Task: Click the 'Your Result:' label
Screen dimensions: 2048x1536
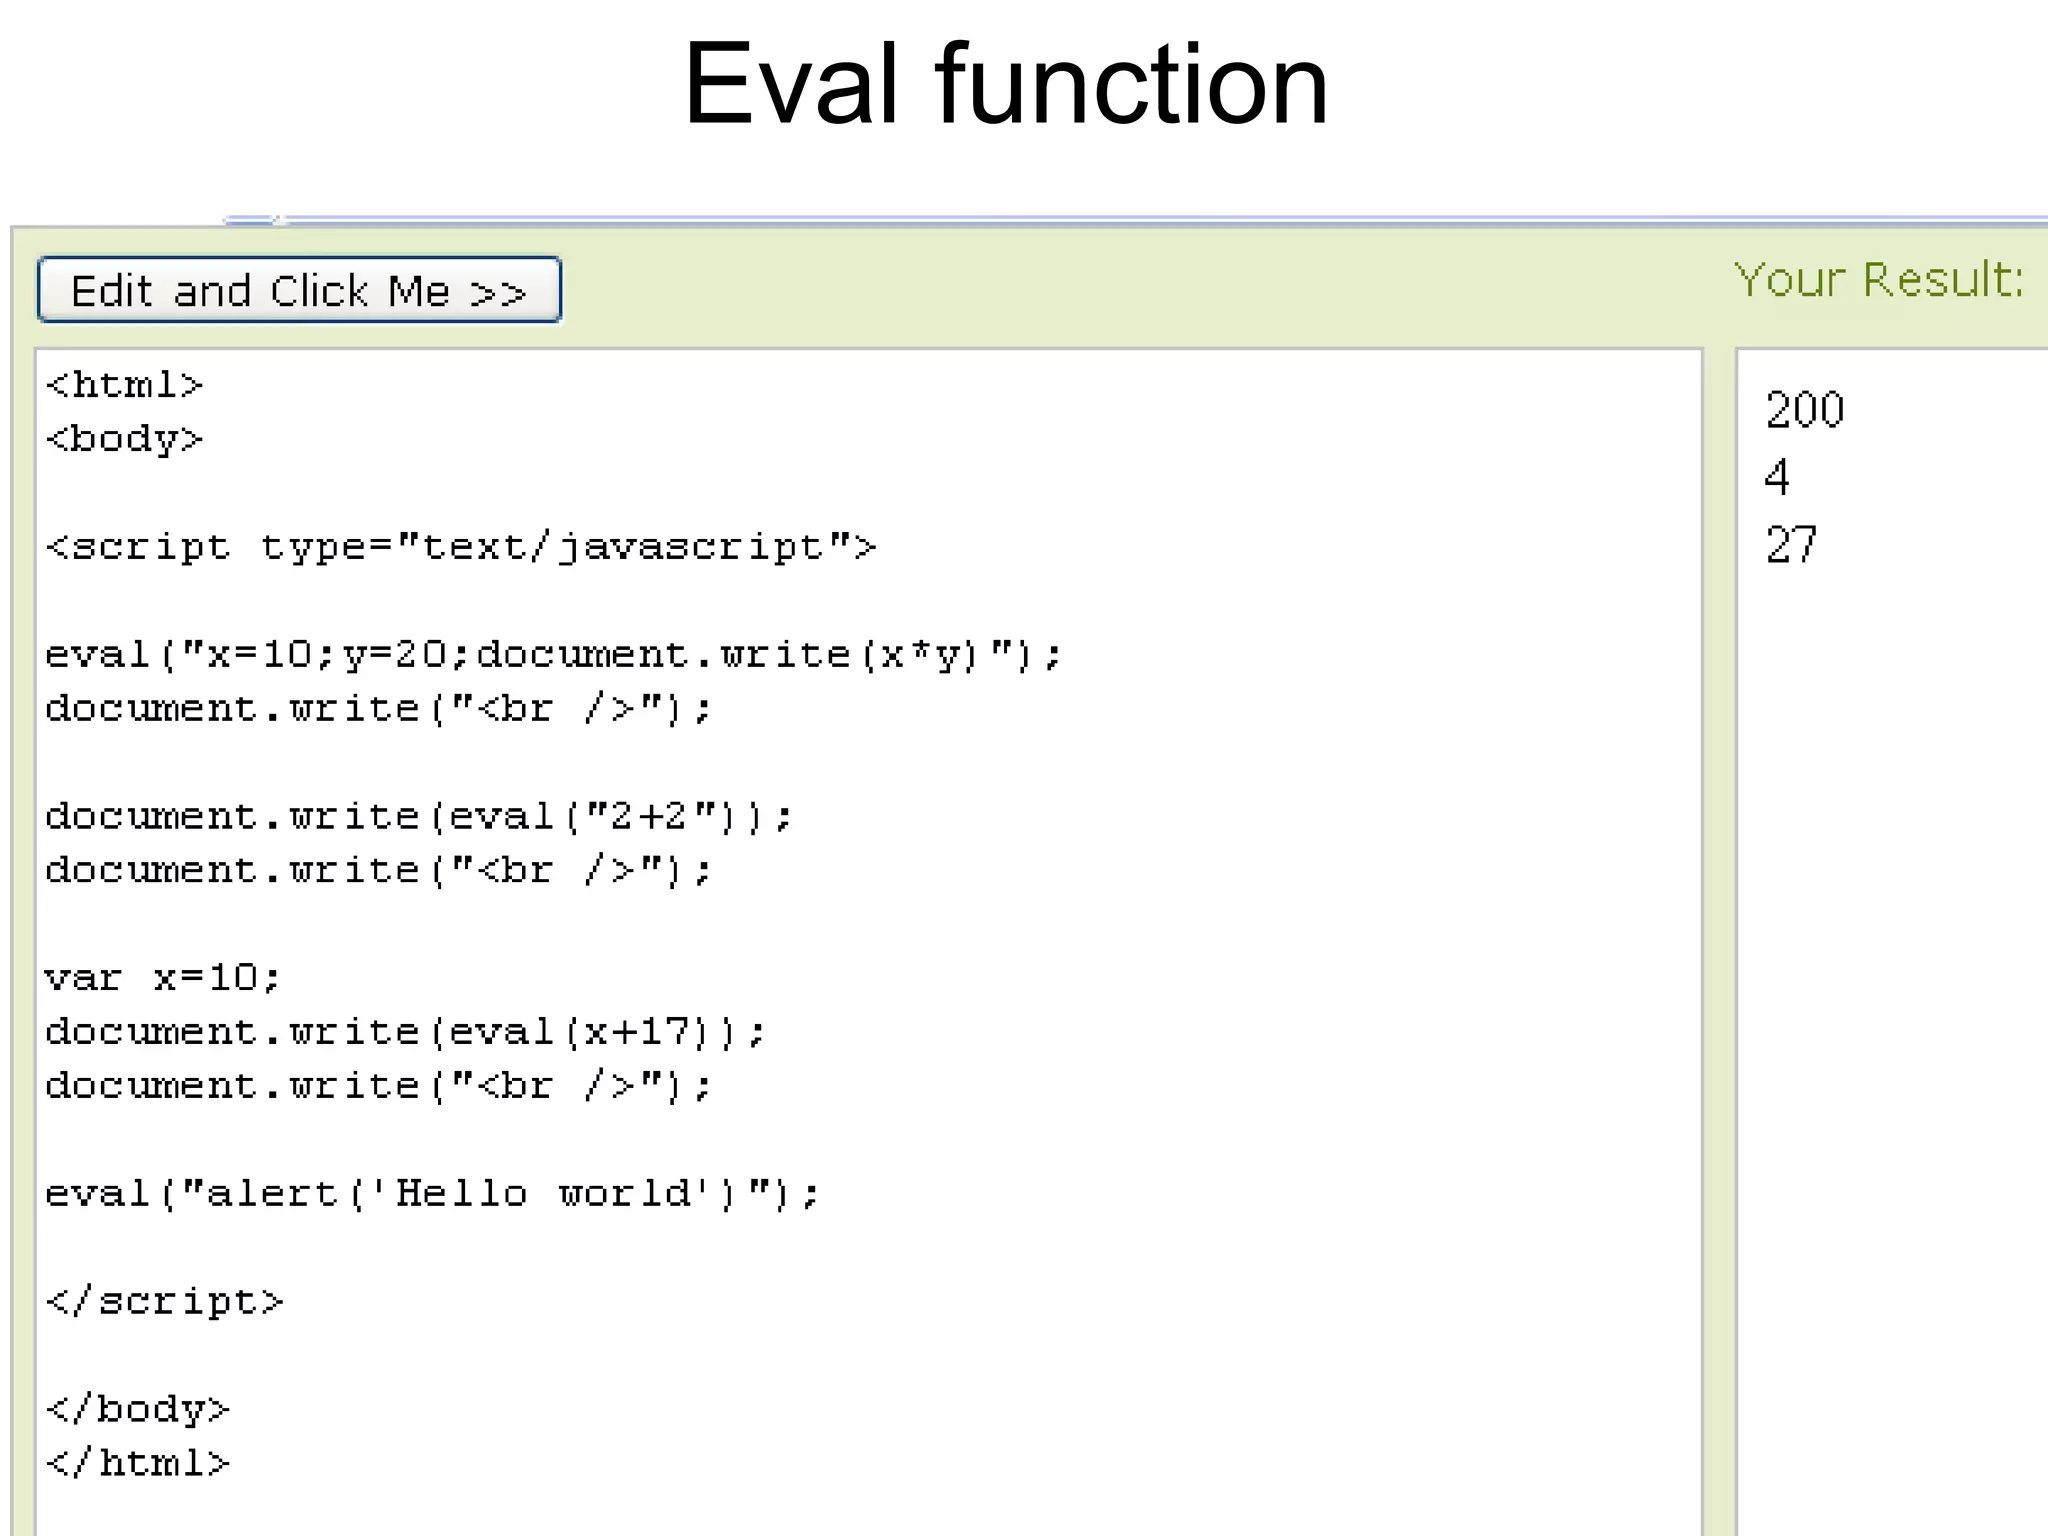Action: (1879, 279)
